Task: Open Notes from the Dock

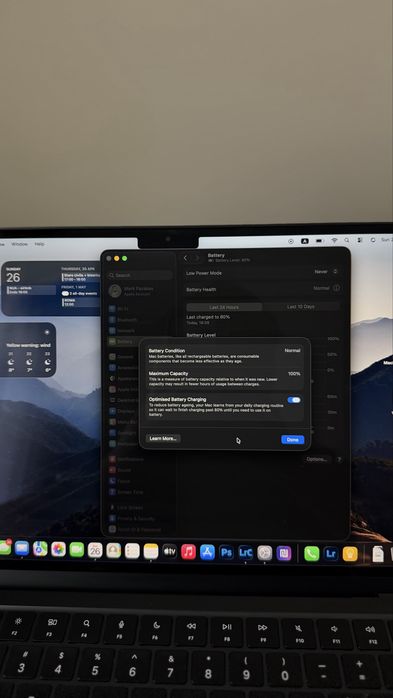Action: [151, 552]
